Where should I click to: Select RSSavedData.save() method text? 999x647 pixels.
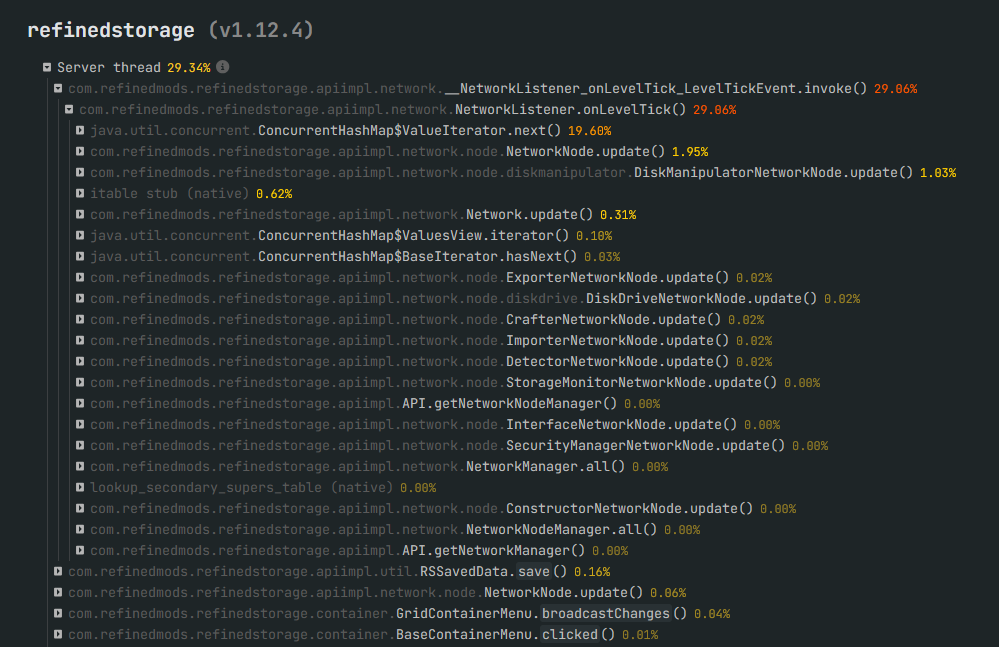(x=493, y=572)
